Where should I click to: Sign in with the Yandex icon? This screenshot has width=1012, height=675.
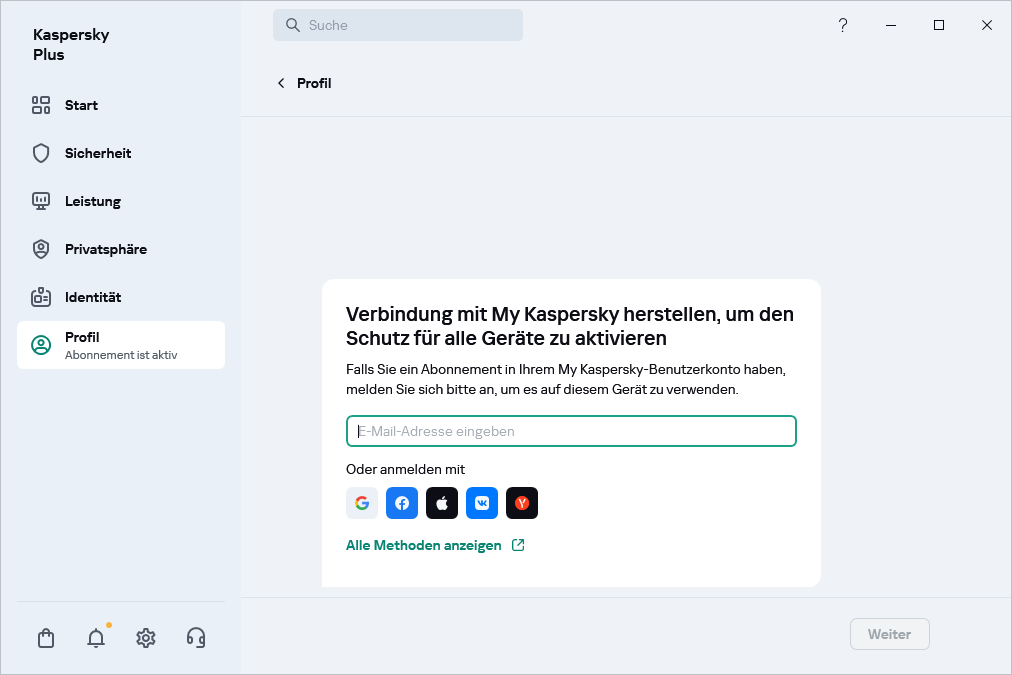click(x=521, y=503)
